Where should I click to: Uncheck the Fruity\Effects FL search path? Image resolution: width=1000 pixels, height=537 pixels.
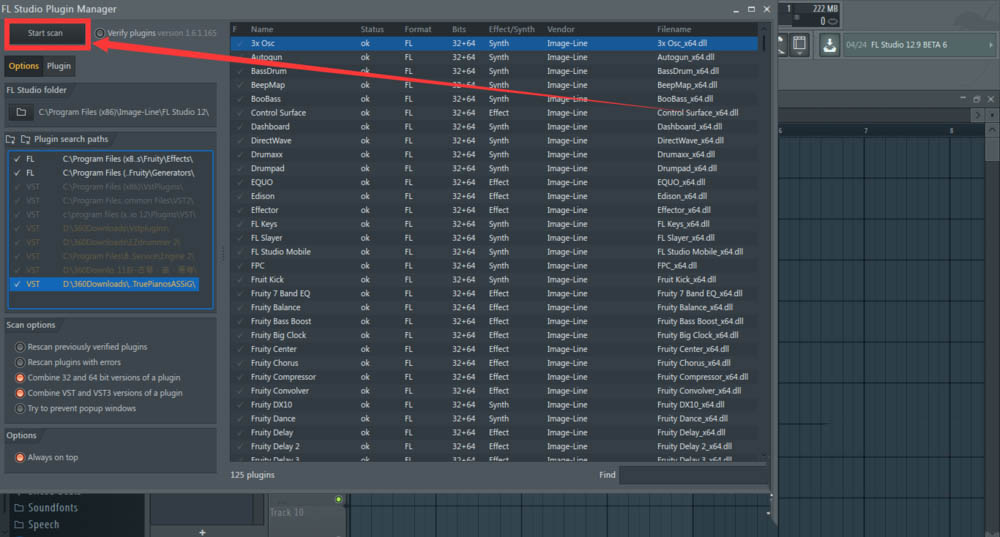coord(17,159)
